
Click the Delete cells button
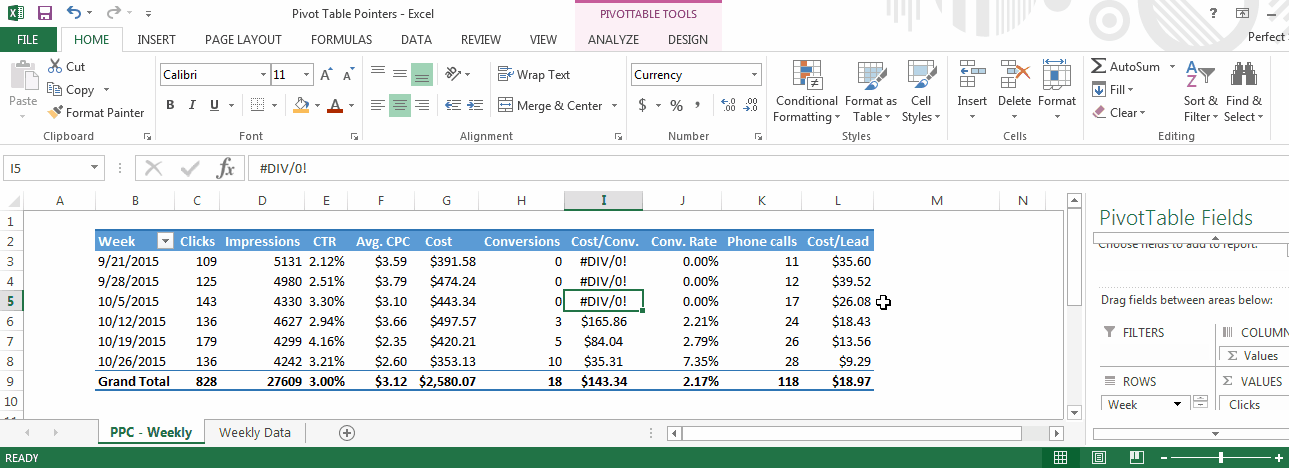point(1014,91)
